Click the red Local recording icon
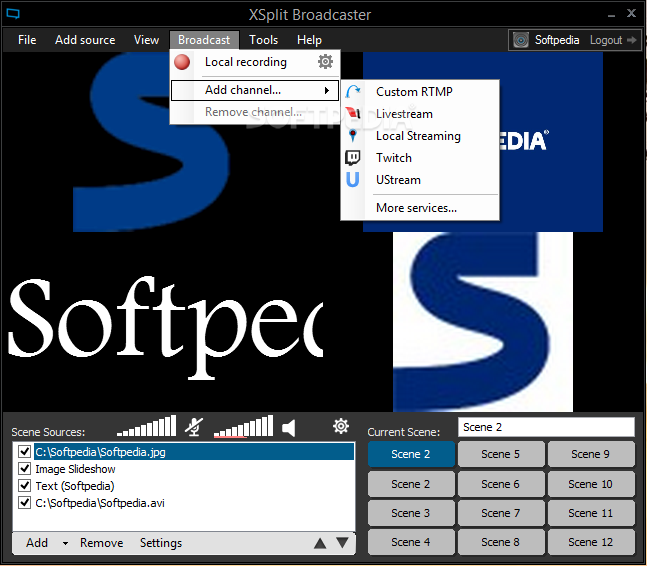The width and height of the screenshot is (647, 566). tap(182, 62)
